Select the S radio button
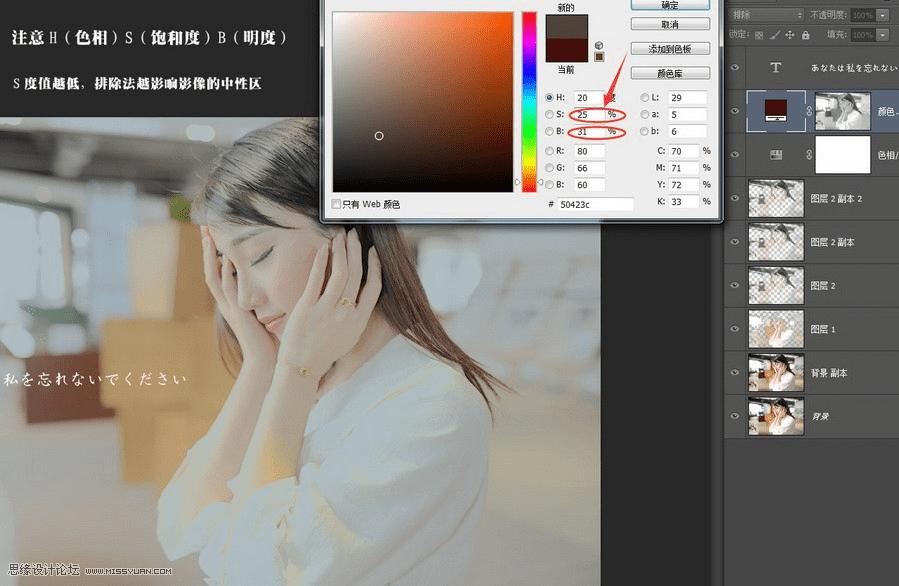This screenshot has width=899, height=586. (551, 115)
